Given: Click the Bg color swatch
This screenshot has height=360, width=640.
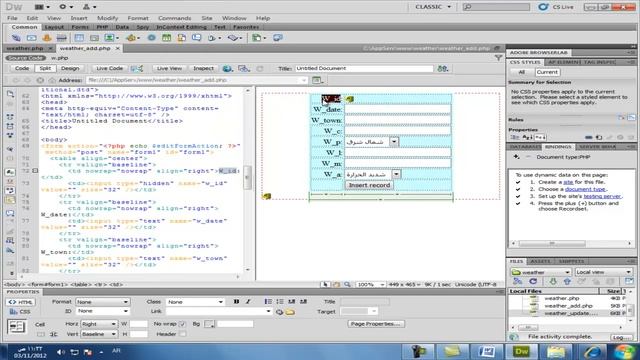Looking at the screenshot, I should (x=209, y=324).
